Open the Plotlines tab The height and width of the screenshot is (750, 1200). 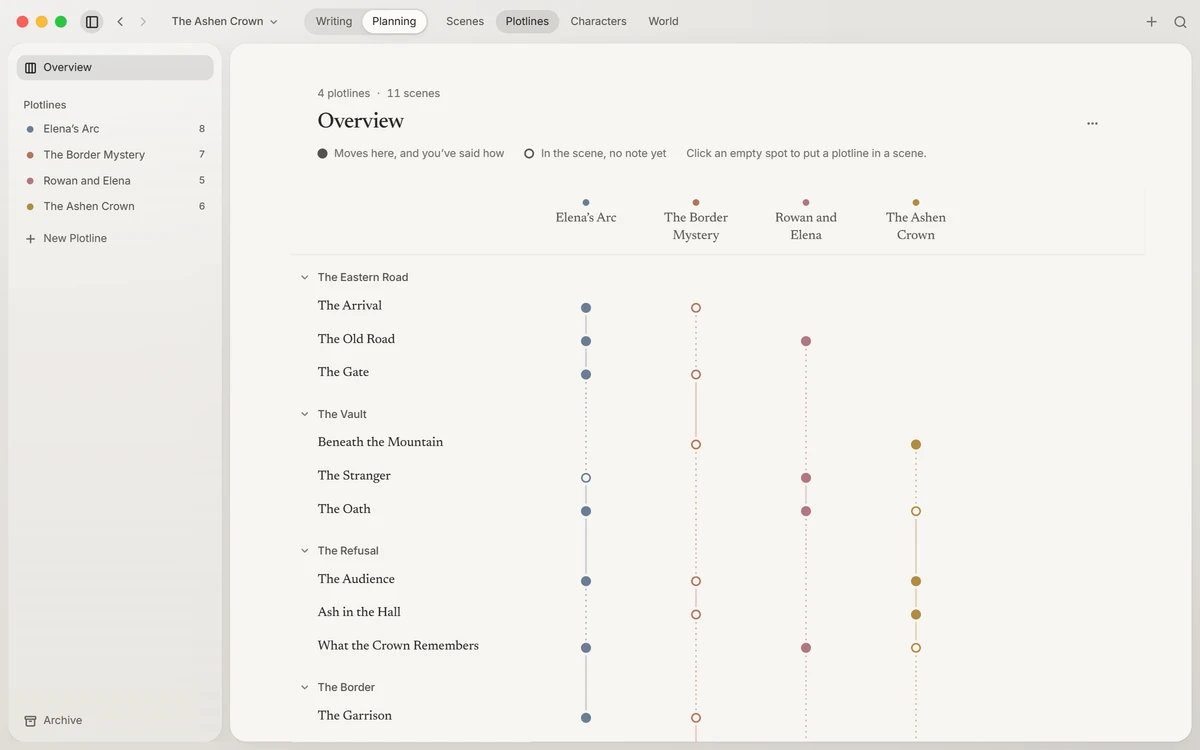[527, 21]
